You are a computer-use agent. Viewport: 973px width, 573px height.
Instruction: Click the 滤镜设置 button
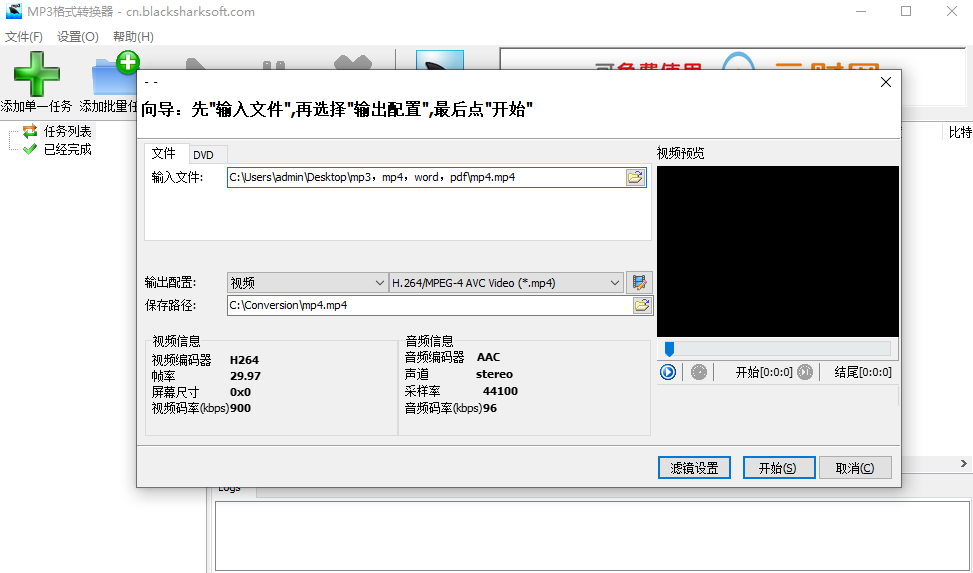(694, 468)
